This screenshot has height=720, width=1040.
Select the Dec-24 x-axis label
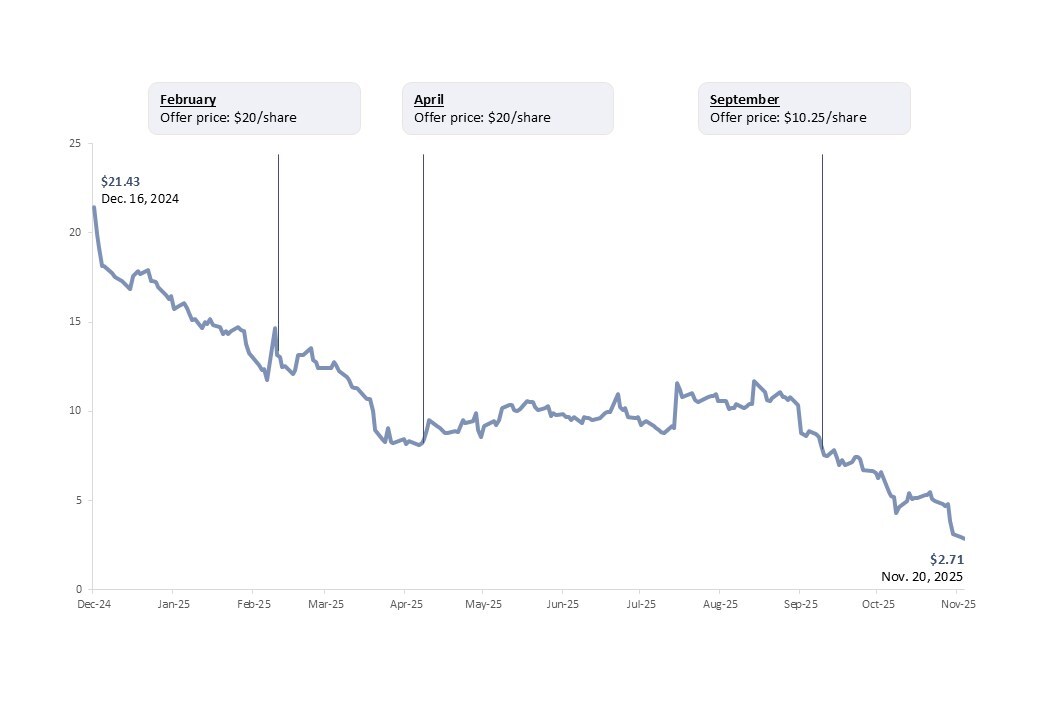(x=93, y=604)
